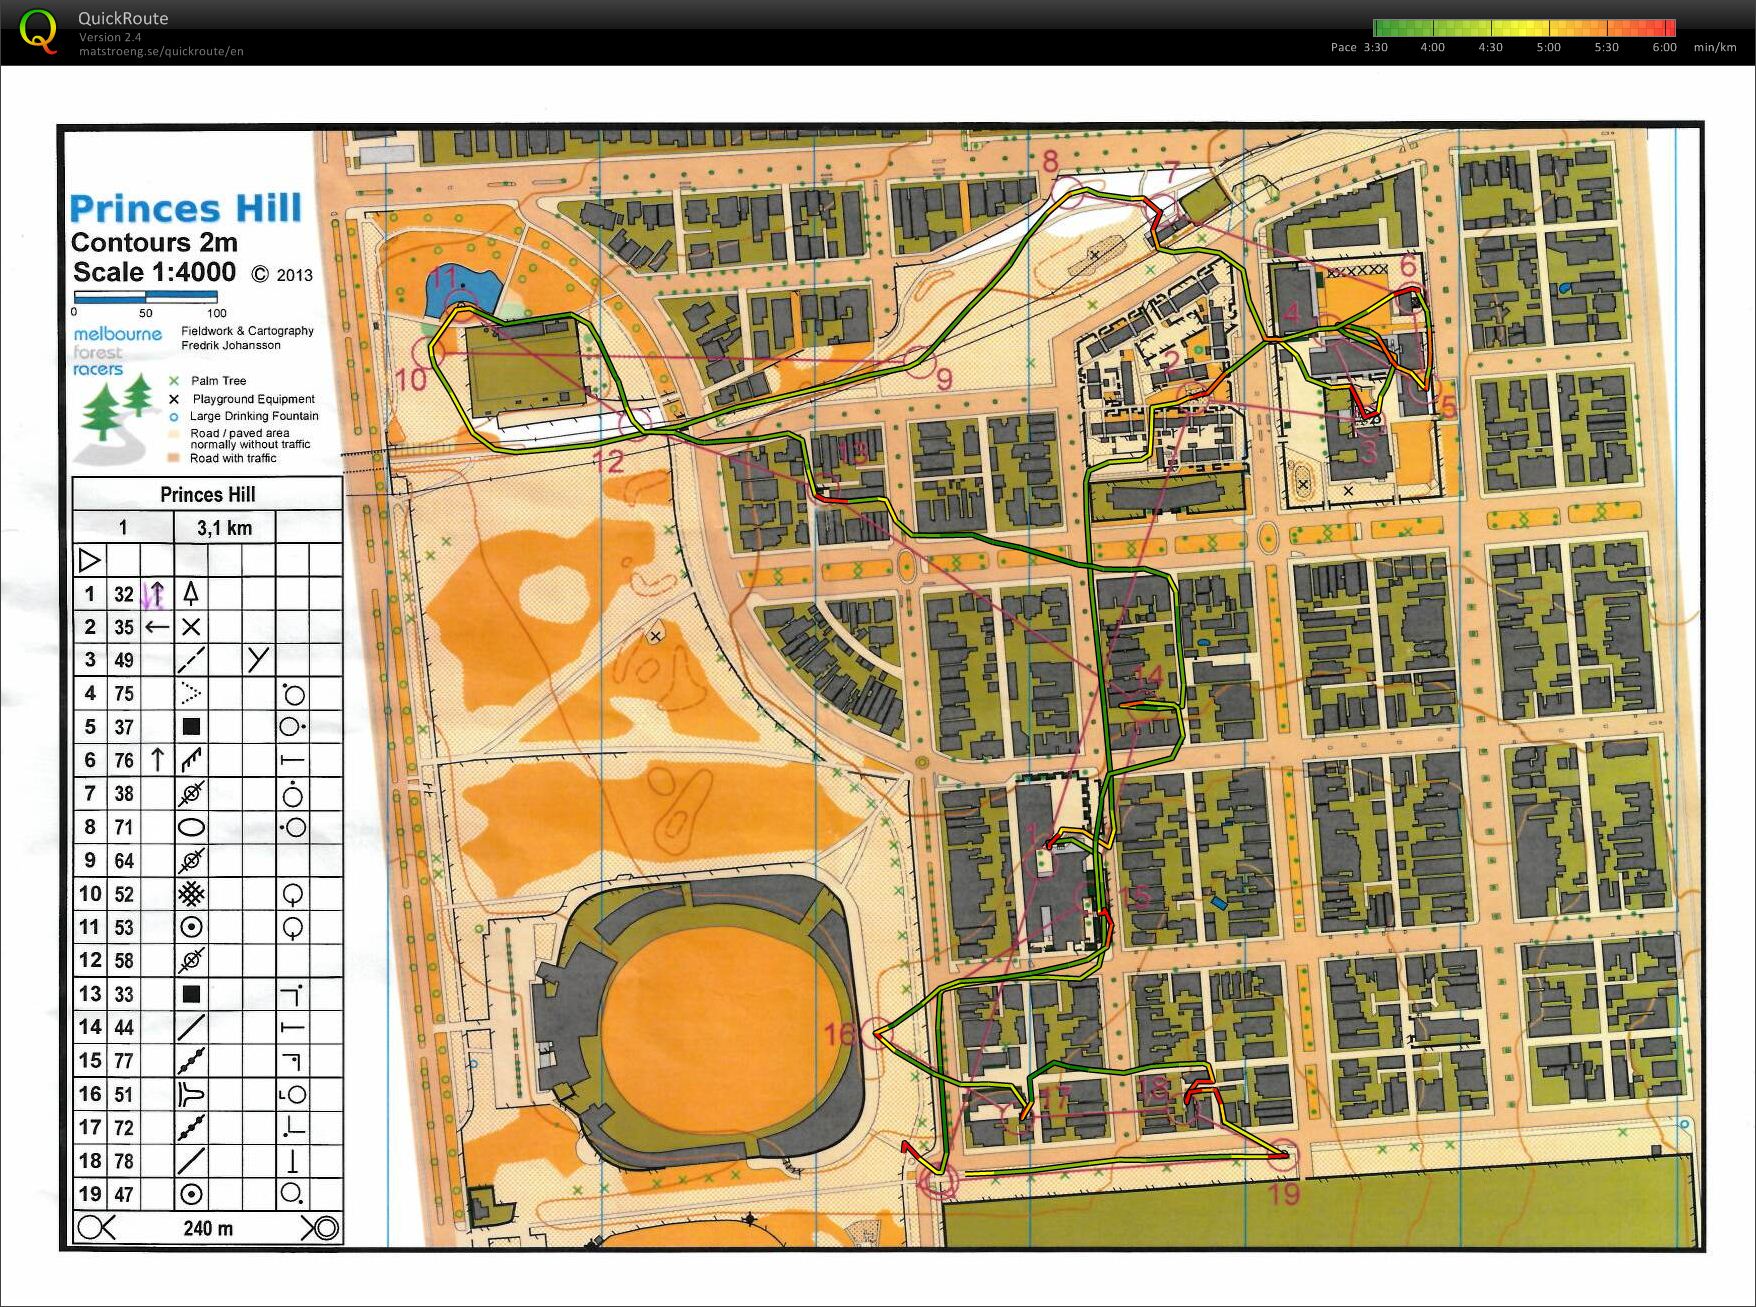Image resolution: width=1756 pixels, height=1307 pixels.
Task: Click the crosshatch symbol in control row 10
Action: coord(191,894)
